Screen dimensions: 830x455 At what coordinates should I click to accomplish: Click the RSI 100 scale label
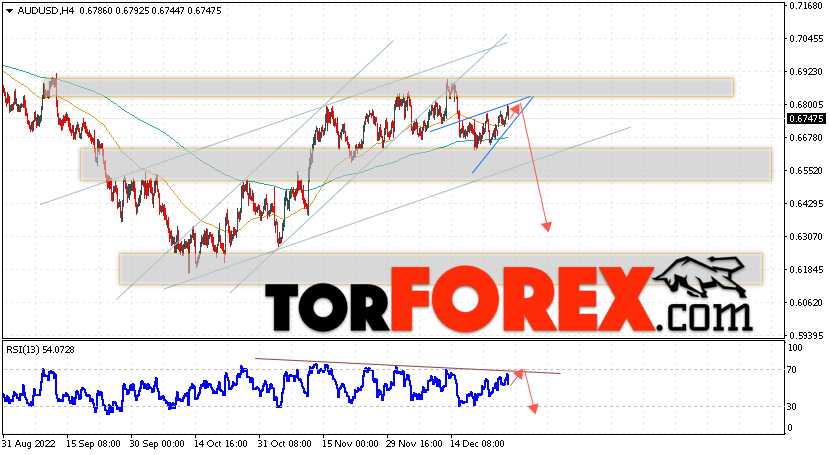click(795, 348)
